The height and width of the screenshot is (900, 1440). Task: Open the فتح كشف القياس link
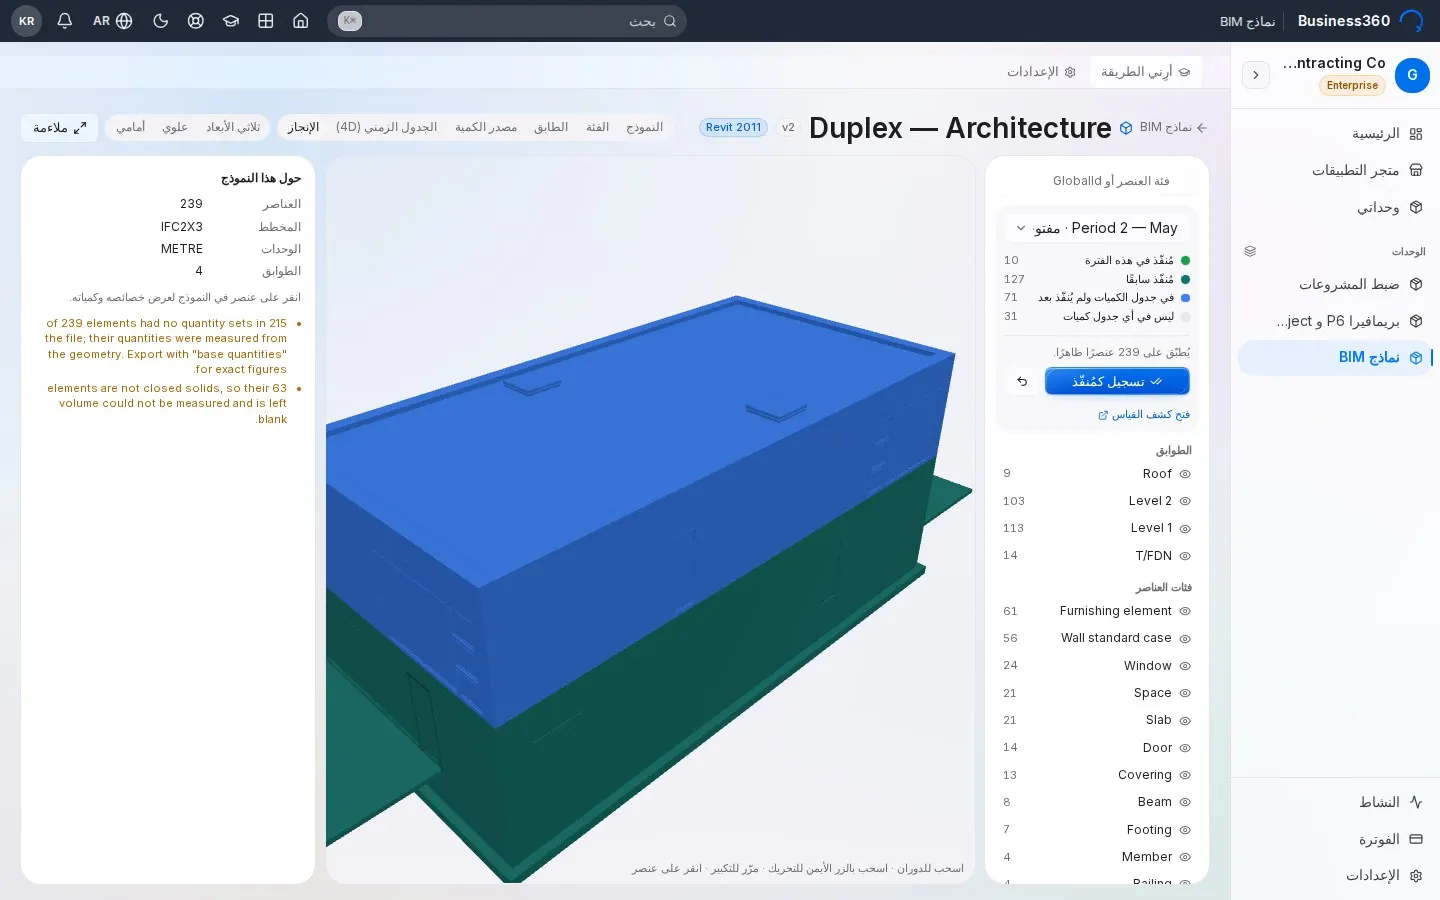tap(1144, 414)
